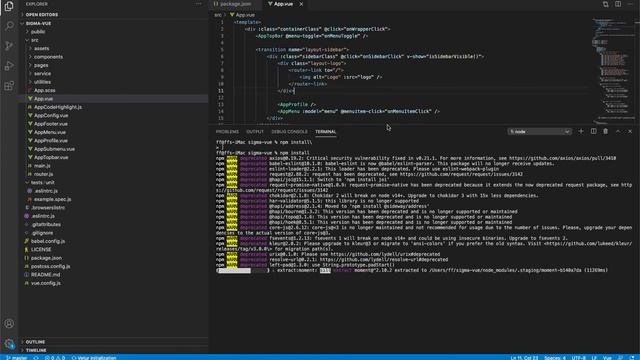Collapse the tests/unit folder
The image size is (640, 360).
pos(42,182)
